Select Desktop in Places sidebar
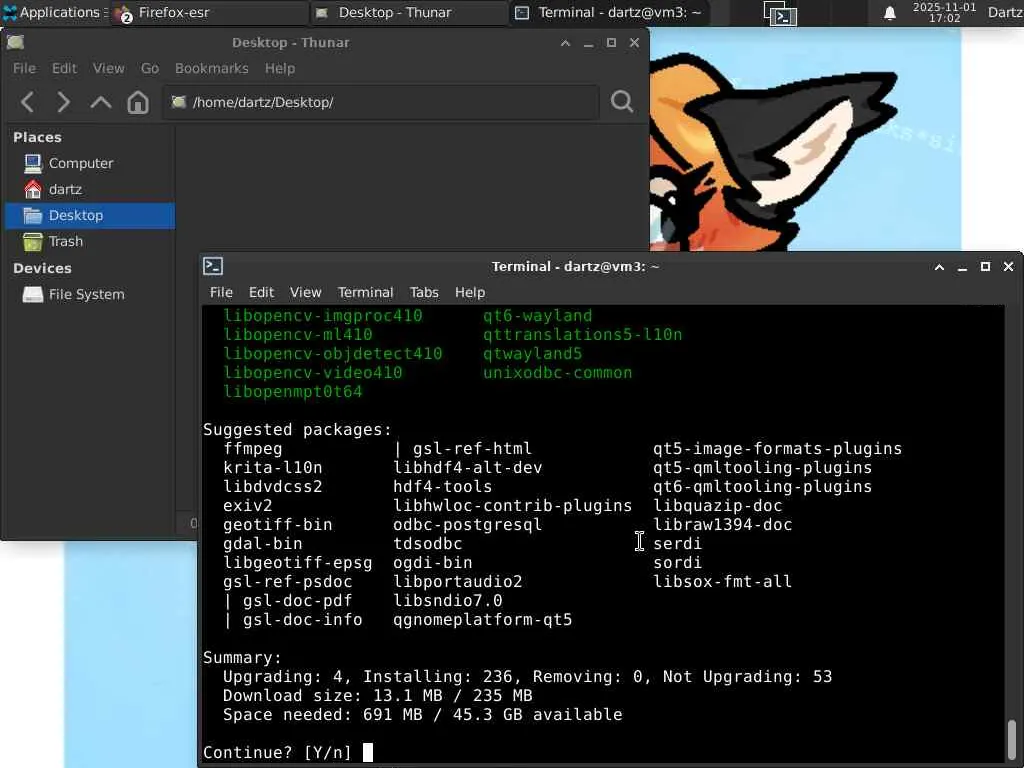This screenshot has height=768, width=1024. point(90,216)
